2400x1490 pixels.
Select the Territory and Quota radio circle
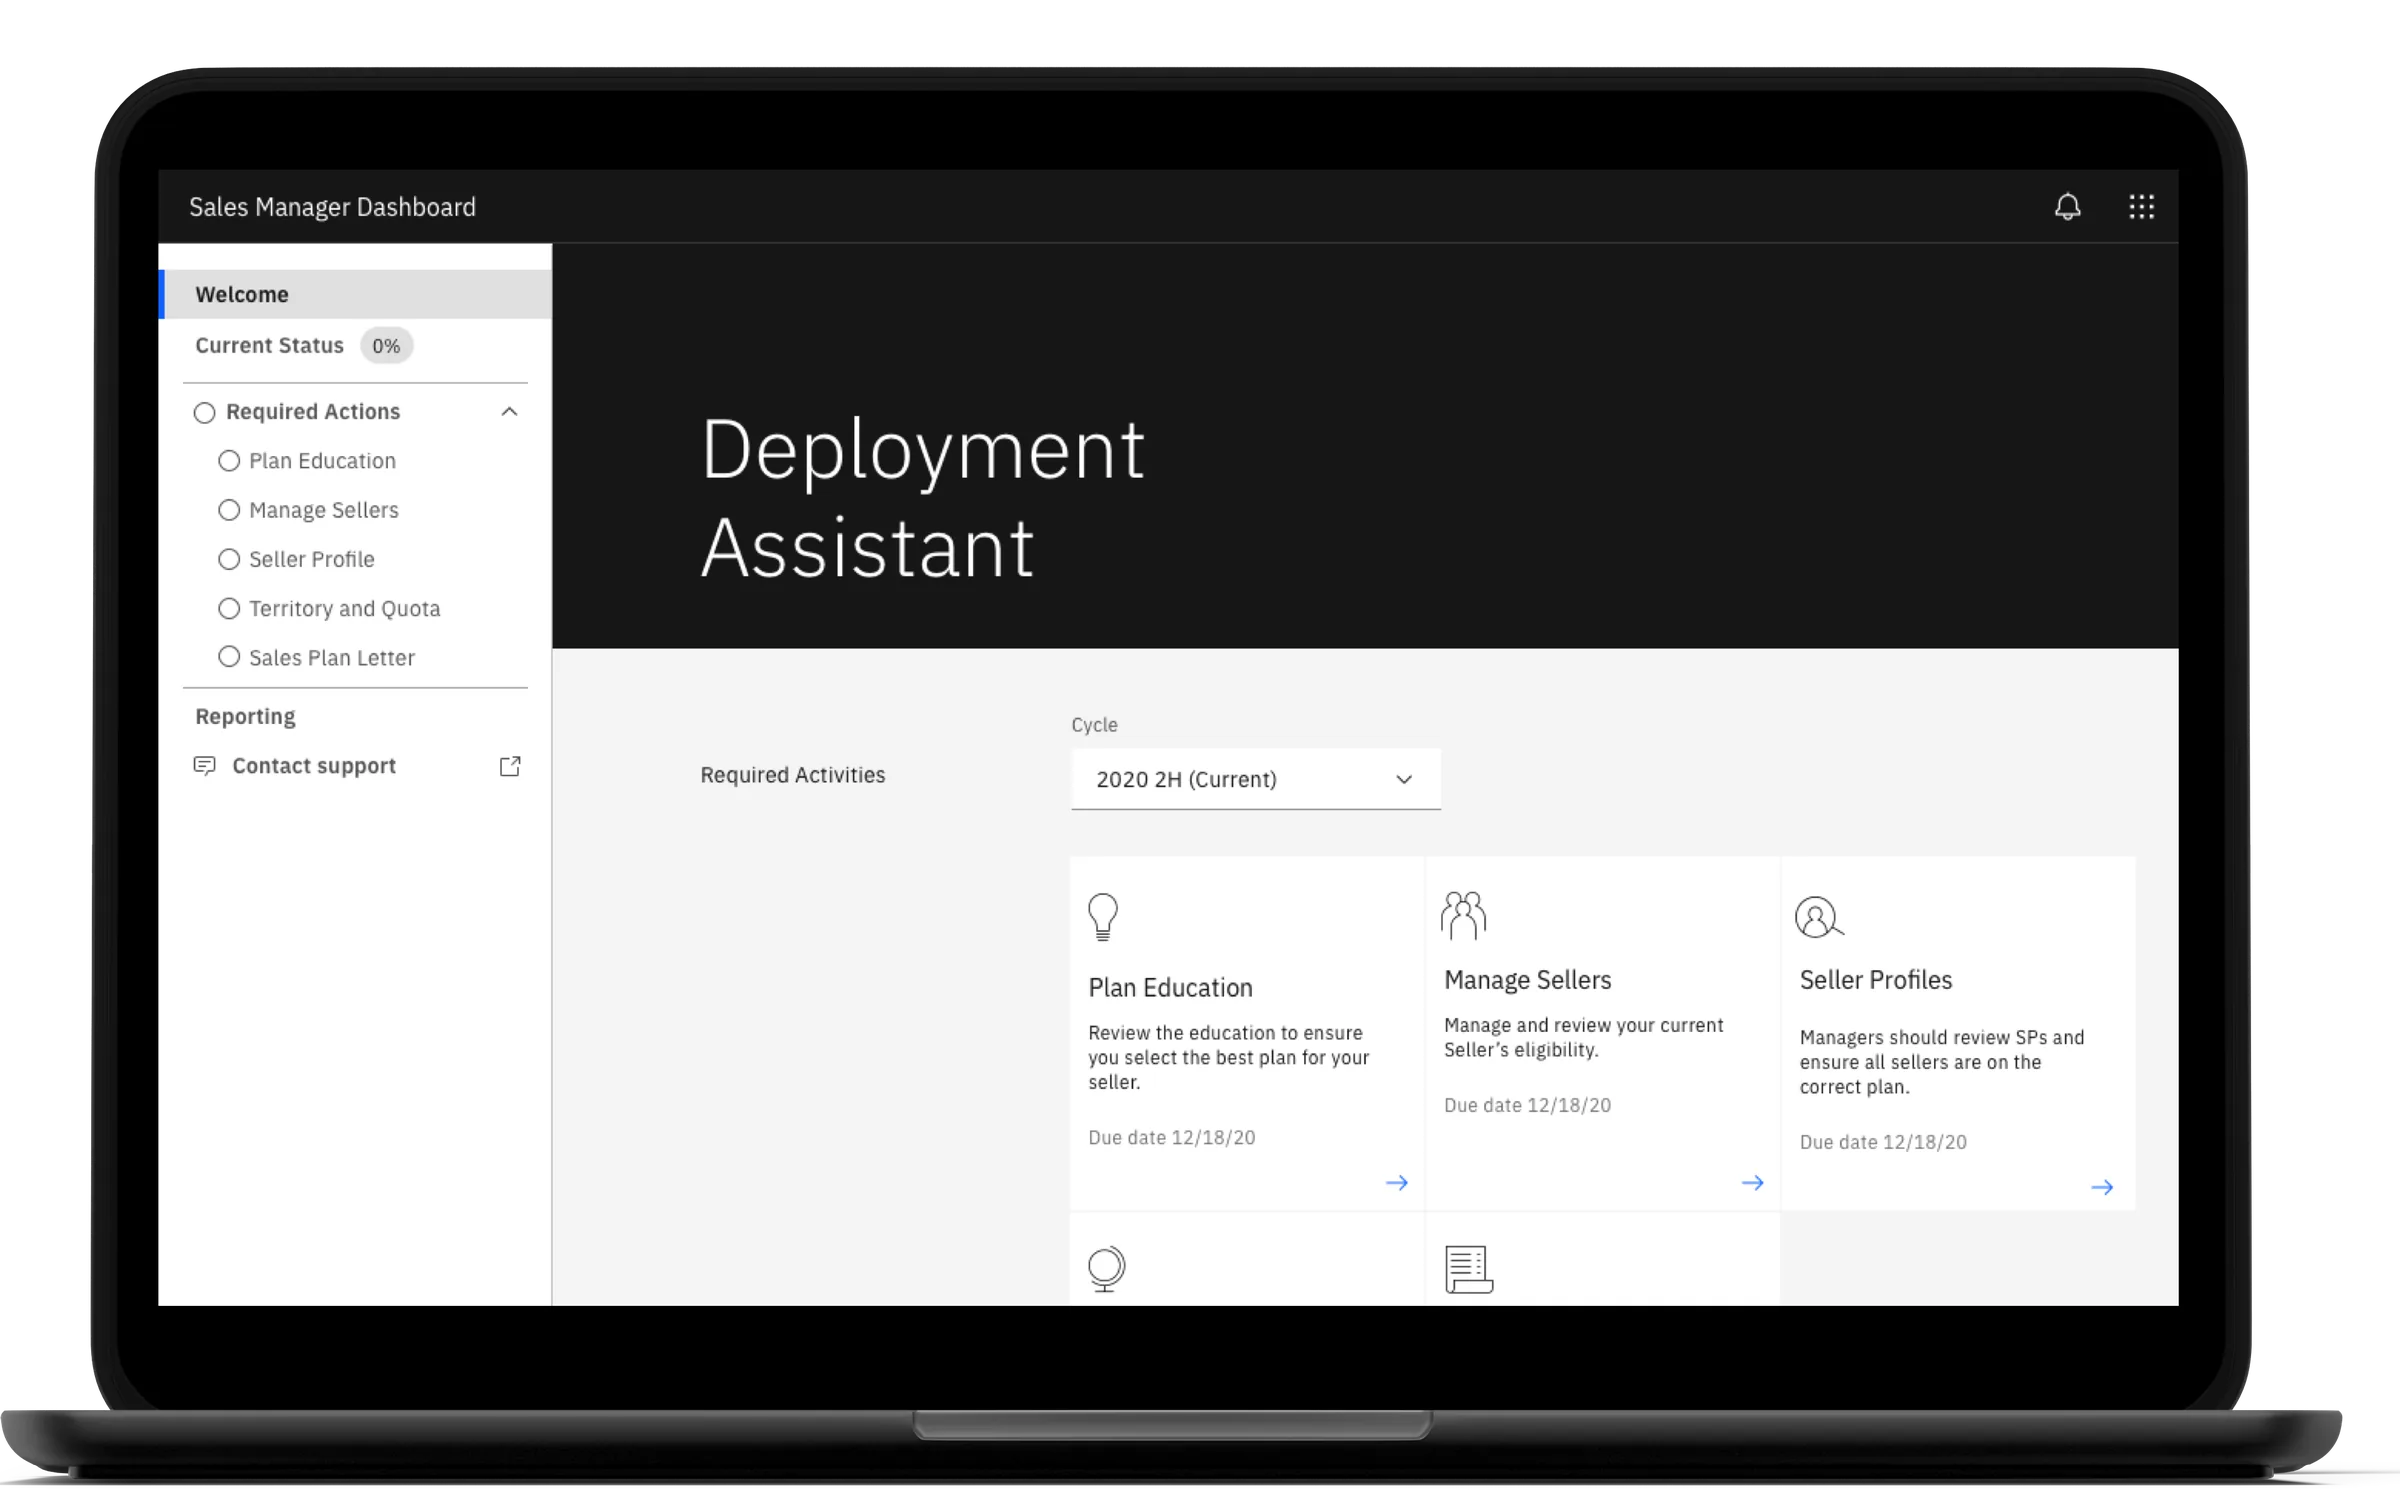[x=229, y=608]
